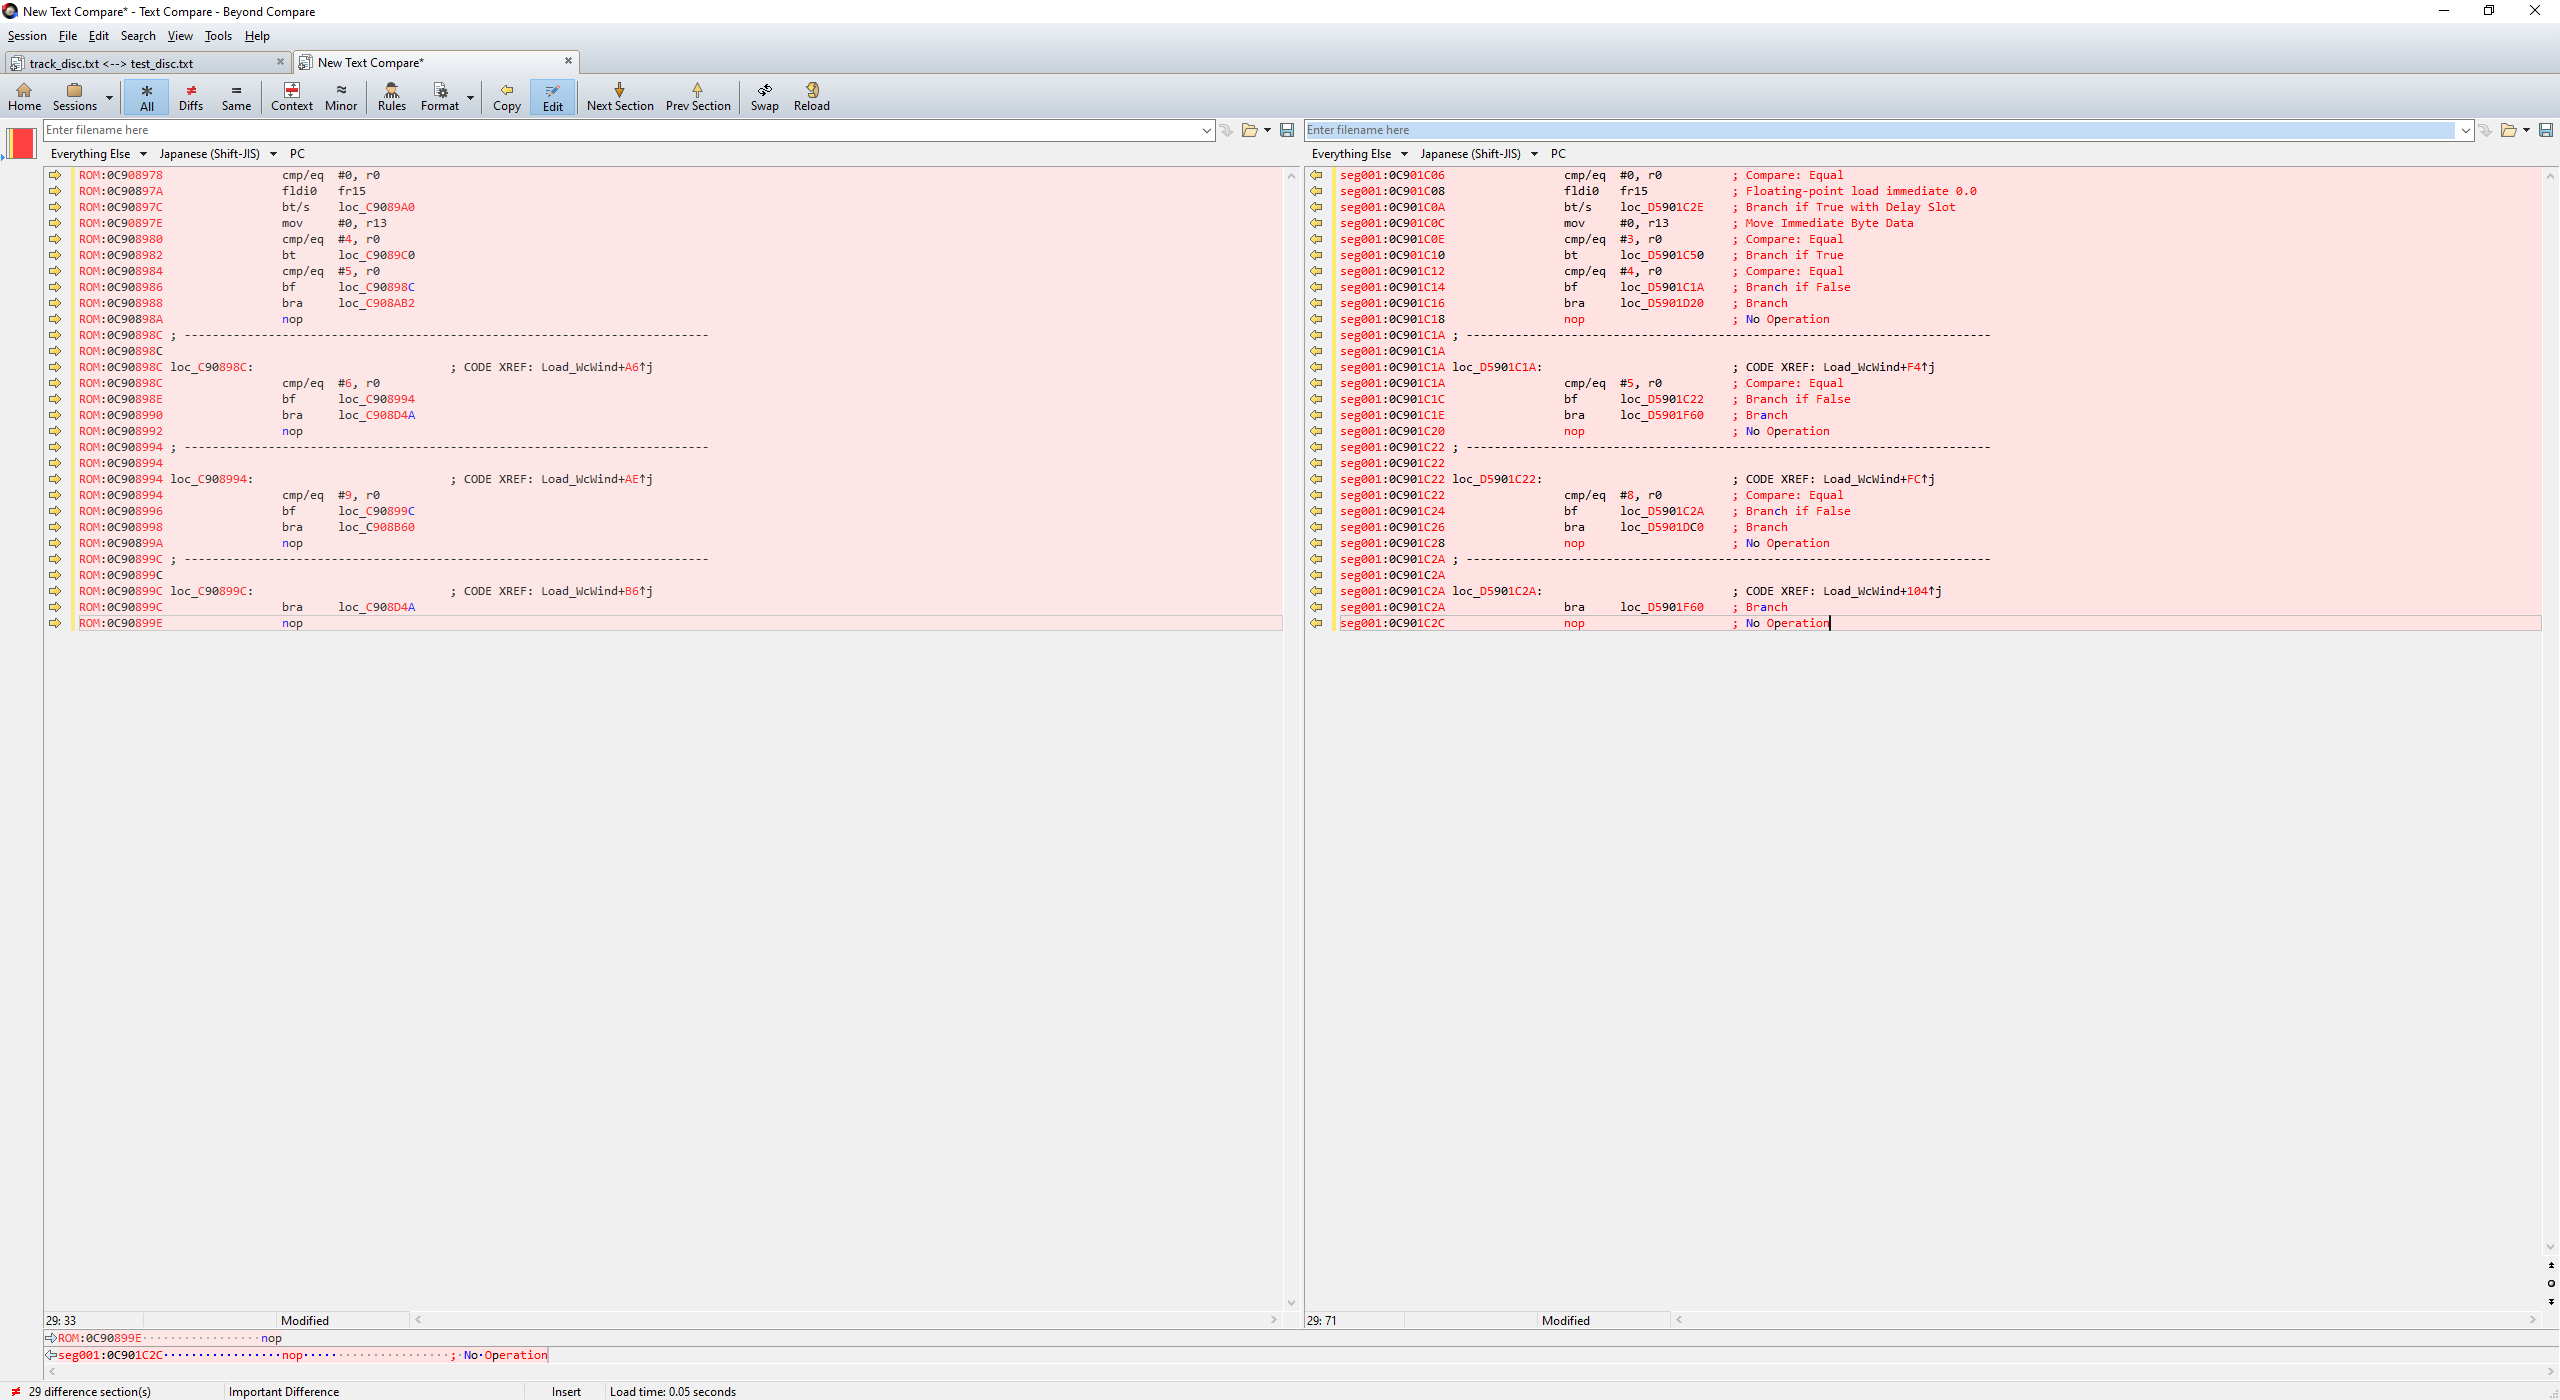Open the Sessions toolbar icon
This screenshot has height=1400, width=2560.
74,96
